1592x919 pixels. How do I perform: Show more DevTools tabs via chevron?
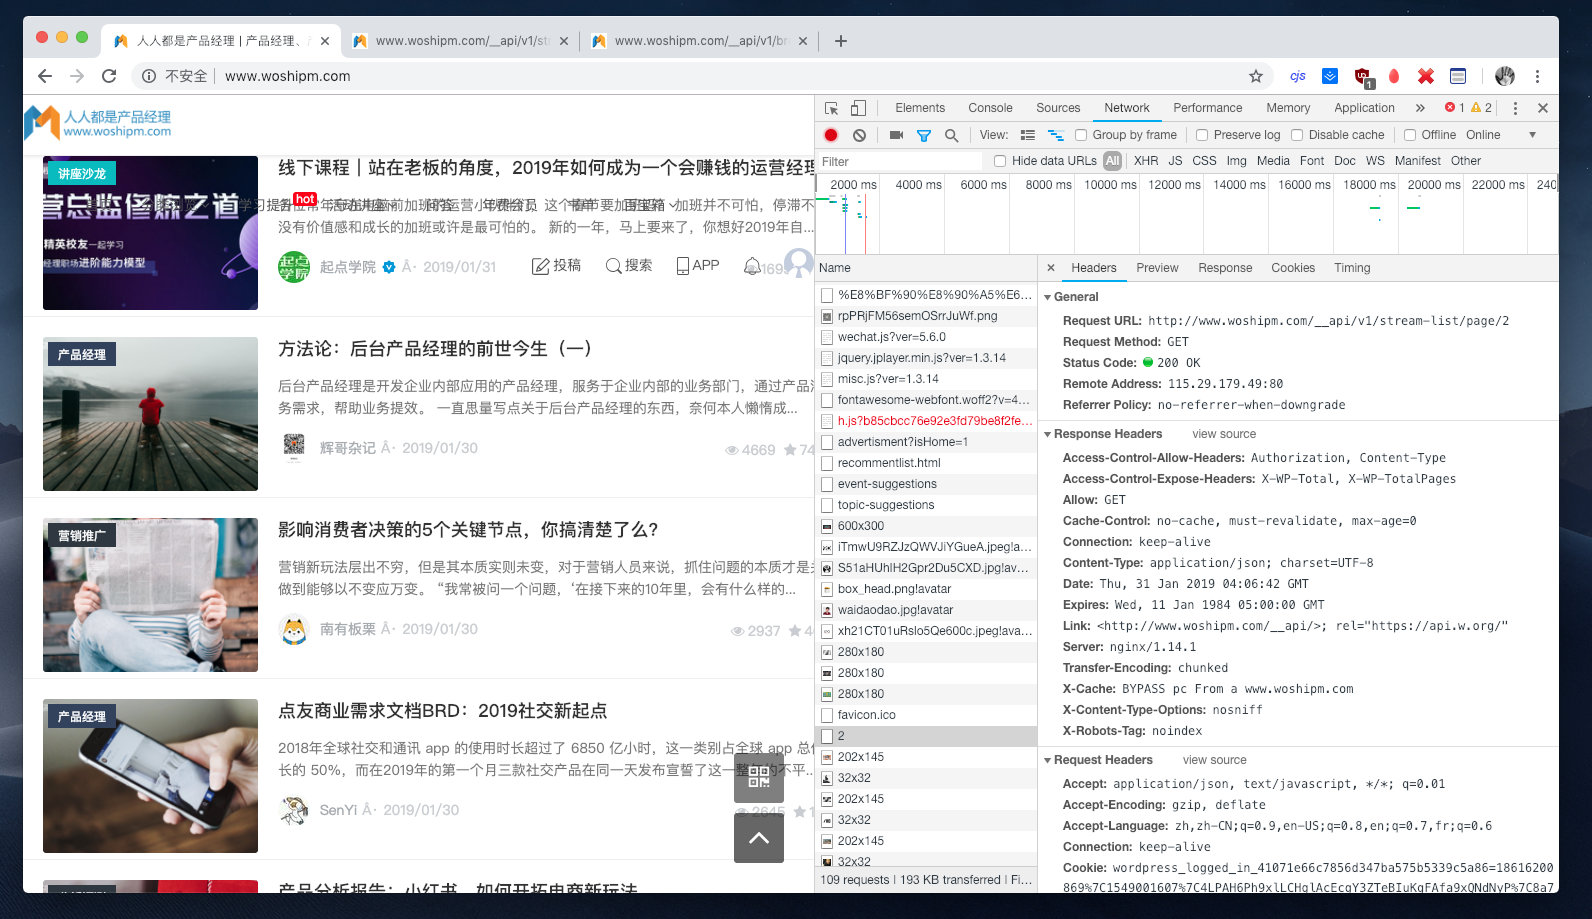(1420, 108)
